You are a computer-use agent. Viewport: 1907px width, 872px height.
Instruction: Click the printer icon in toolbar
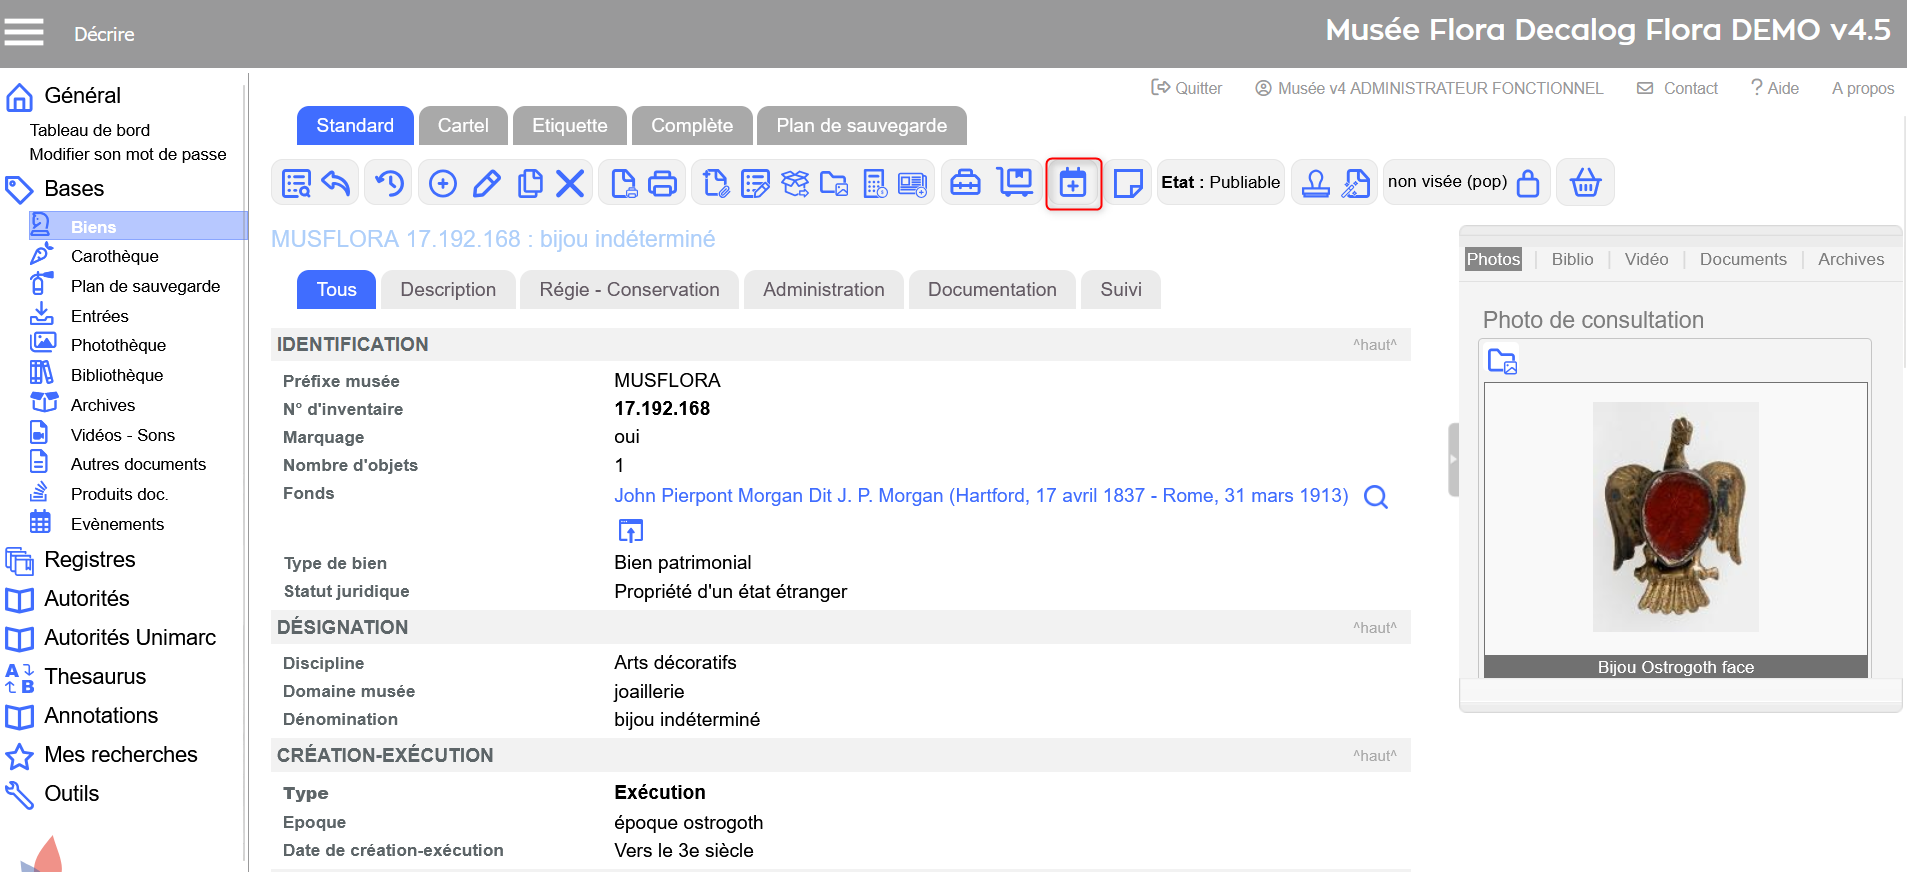coord(662,183)
